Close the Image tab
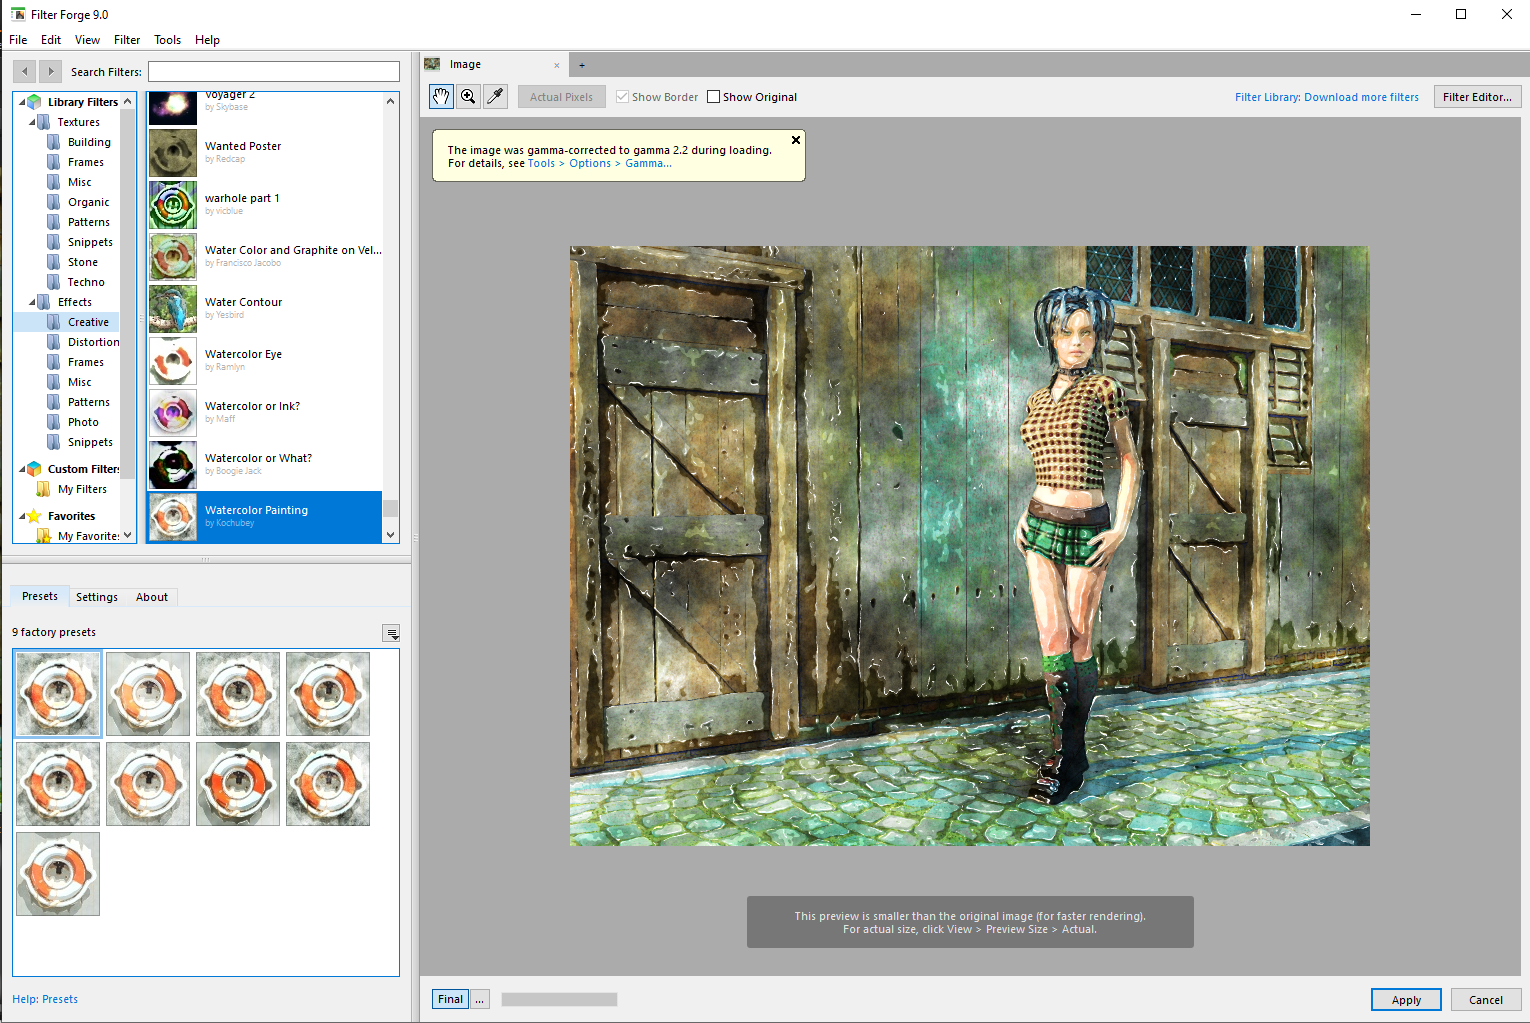 click(557, 65)
